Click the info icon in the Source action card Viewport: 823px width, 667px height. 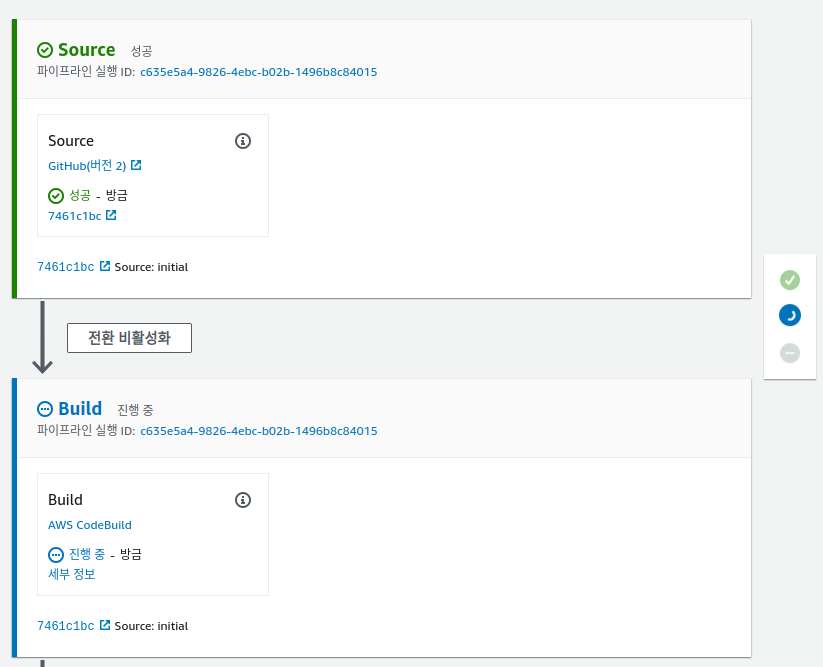242,141
